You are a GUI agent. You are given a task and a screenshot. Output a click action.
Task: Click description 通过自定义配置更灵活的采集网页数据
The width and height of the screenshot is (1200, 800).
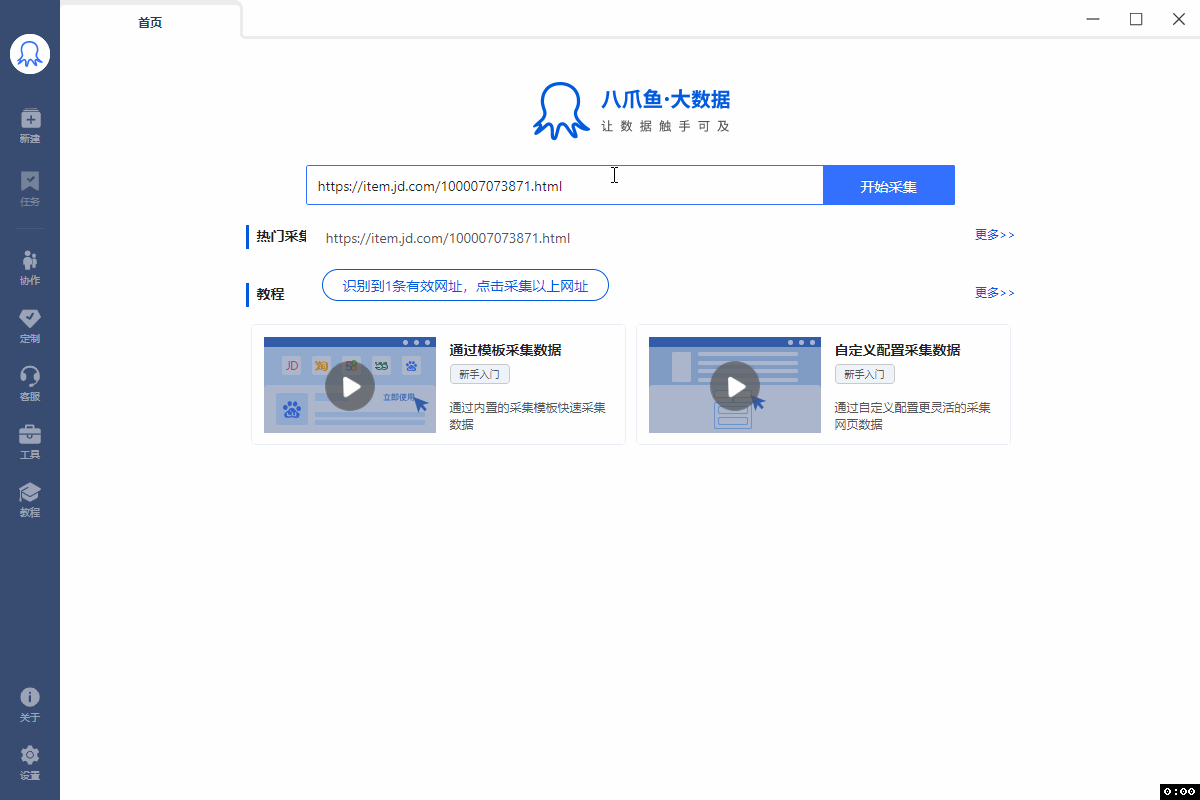coord(913,416)
